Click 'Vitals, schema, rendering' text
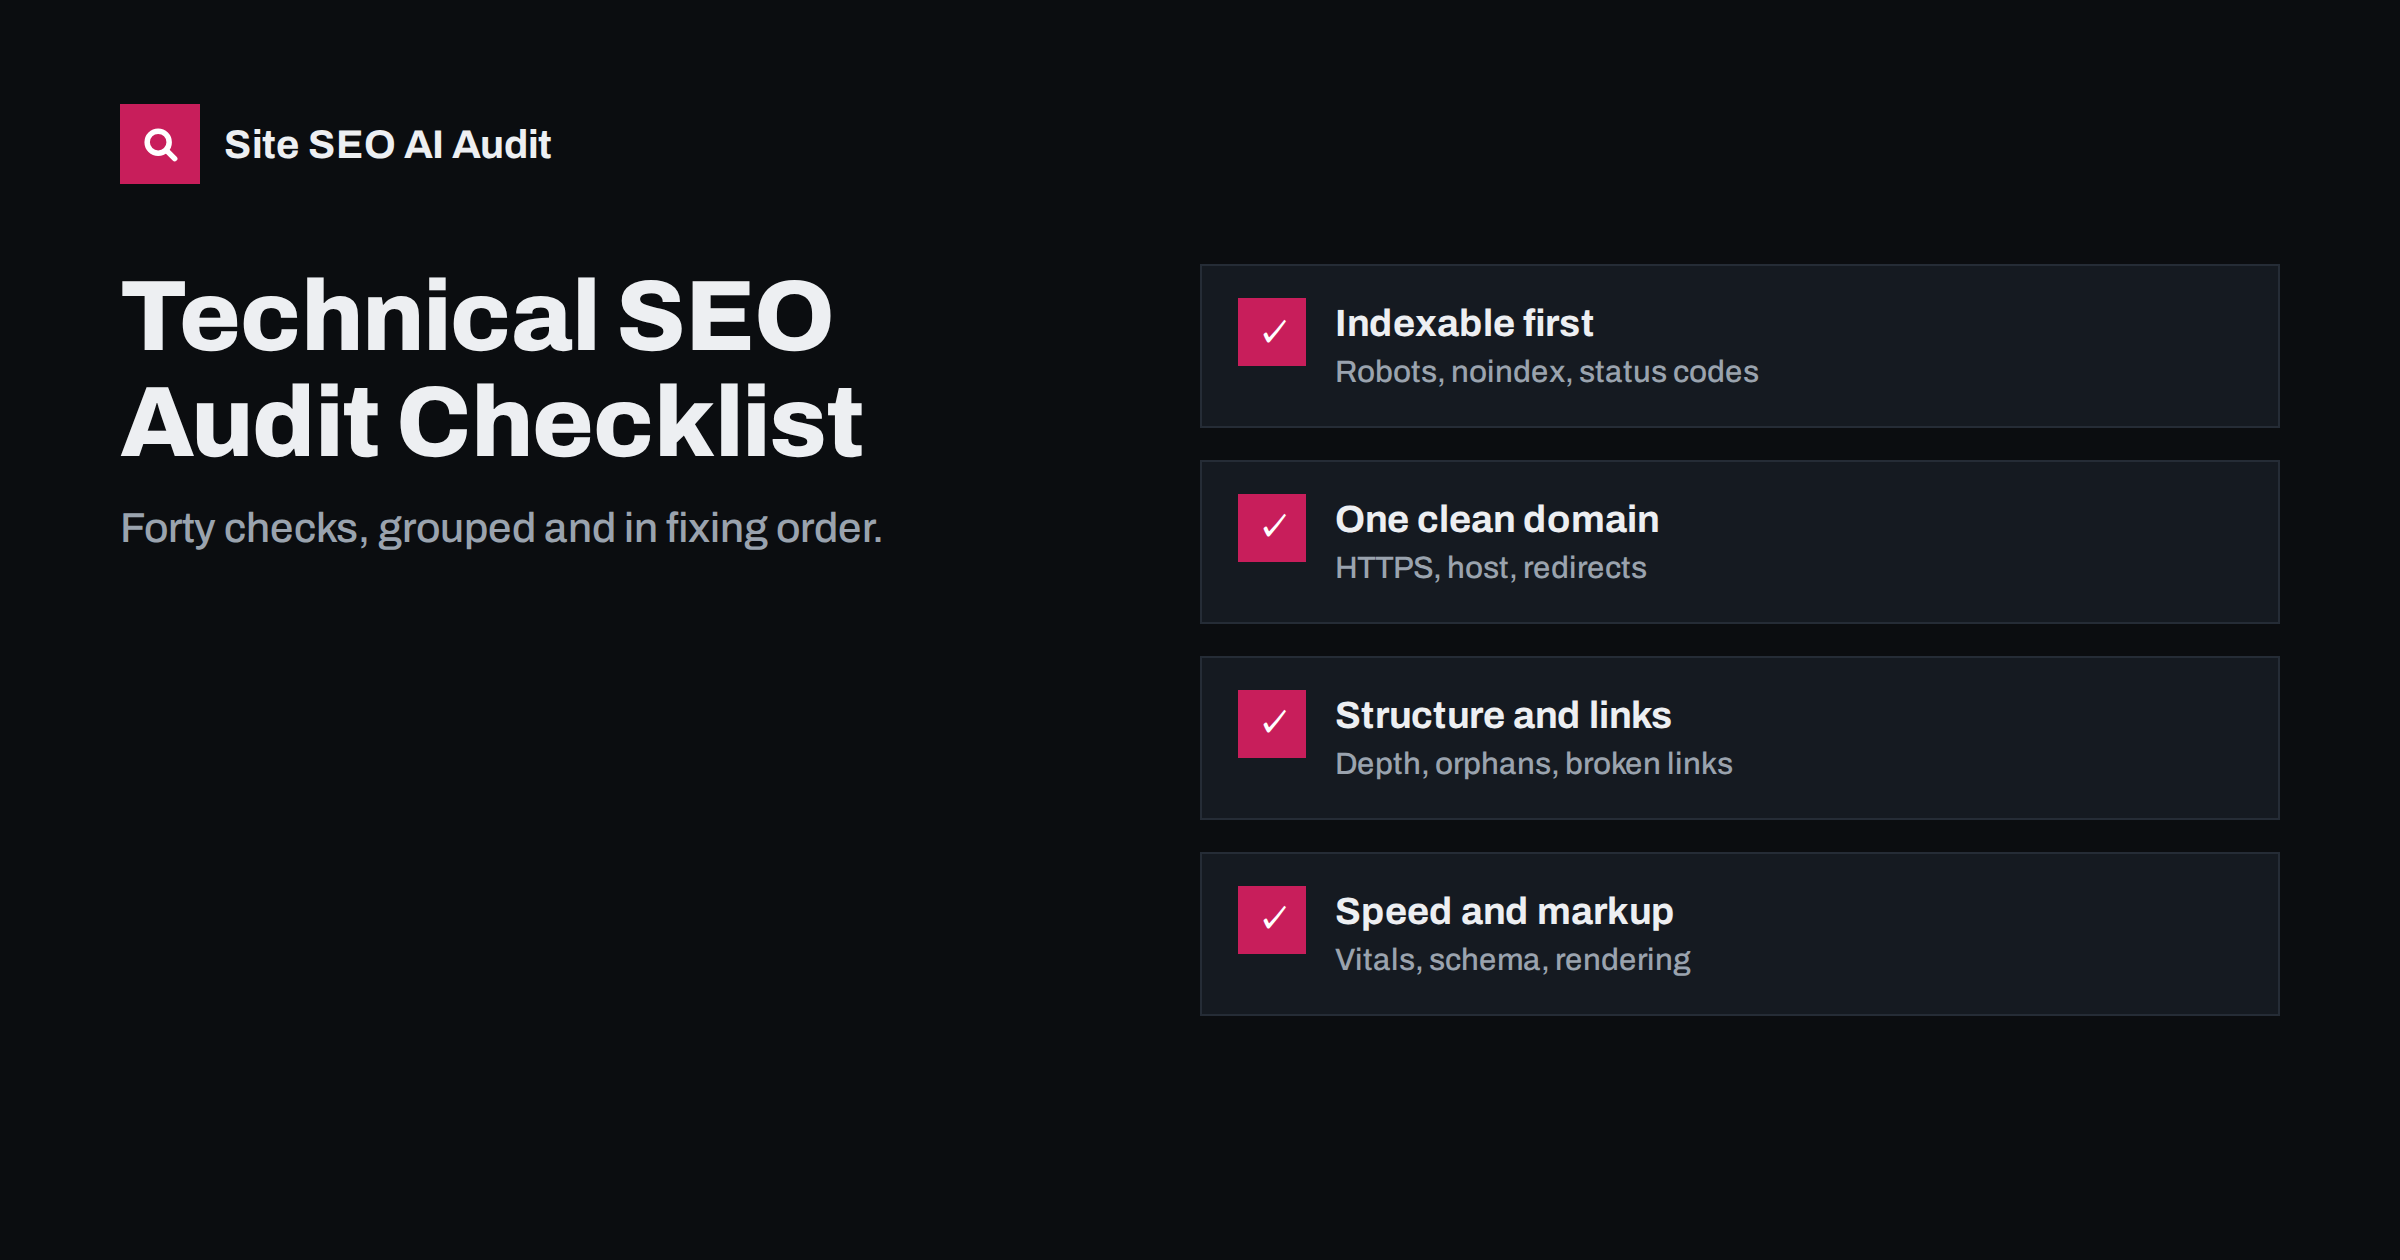 tap(1513, 960)
